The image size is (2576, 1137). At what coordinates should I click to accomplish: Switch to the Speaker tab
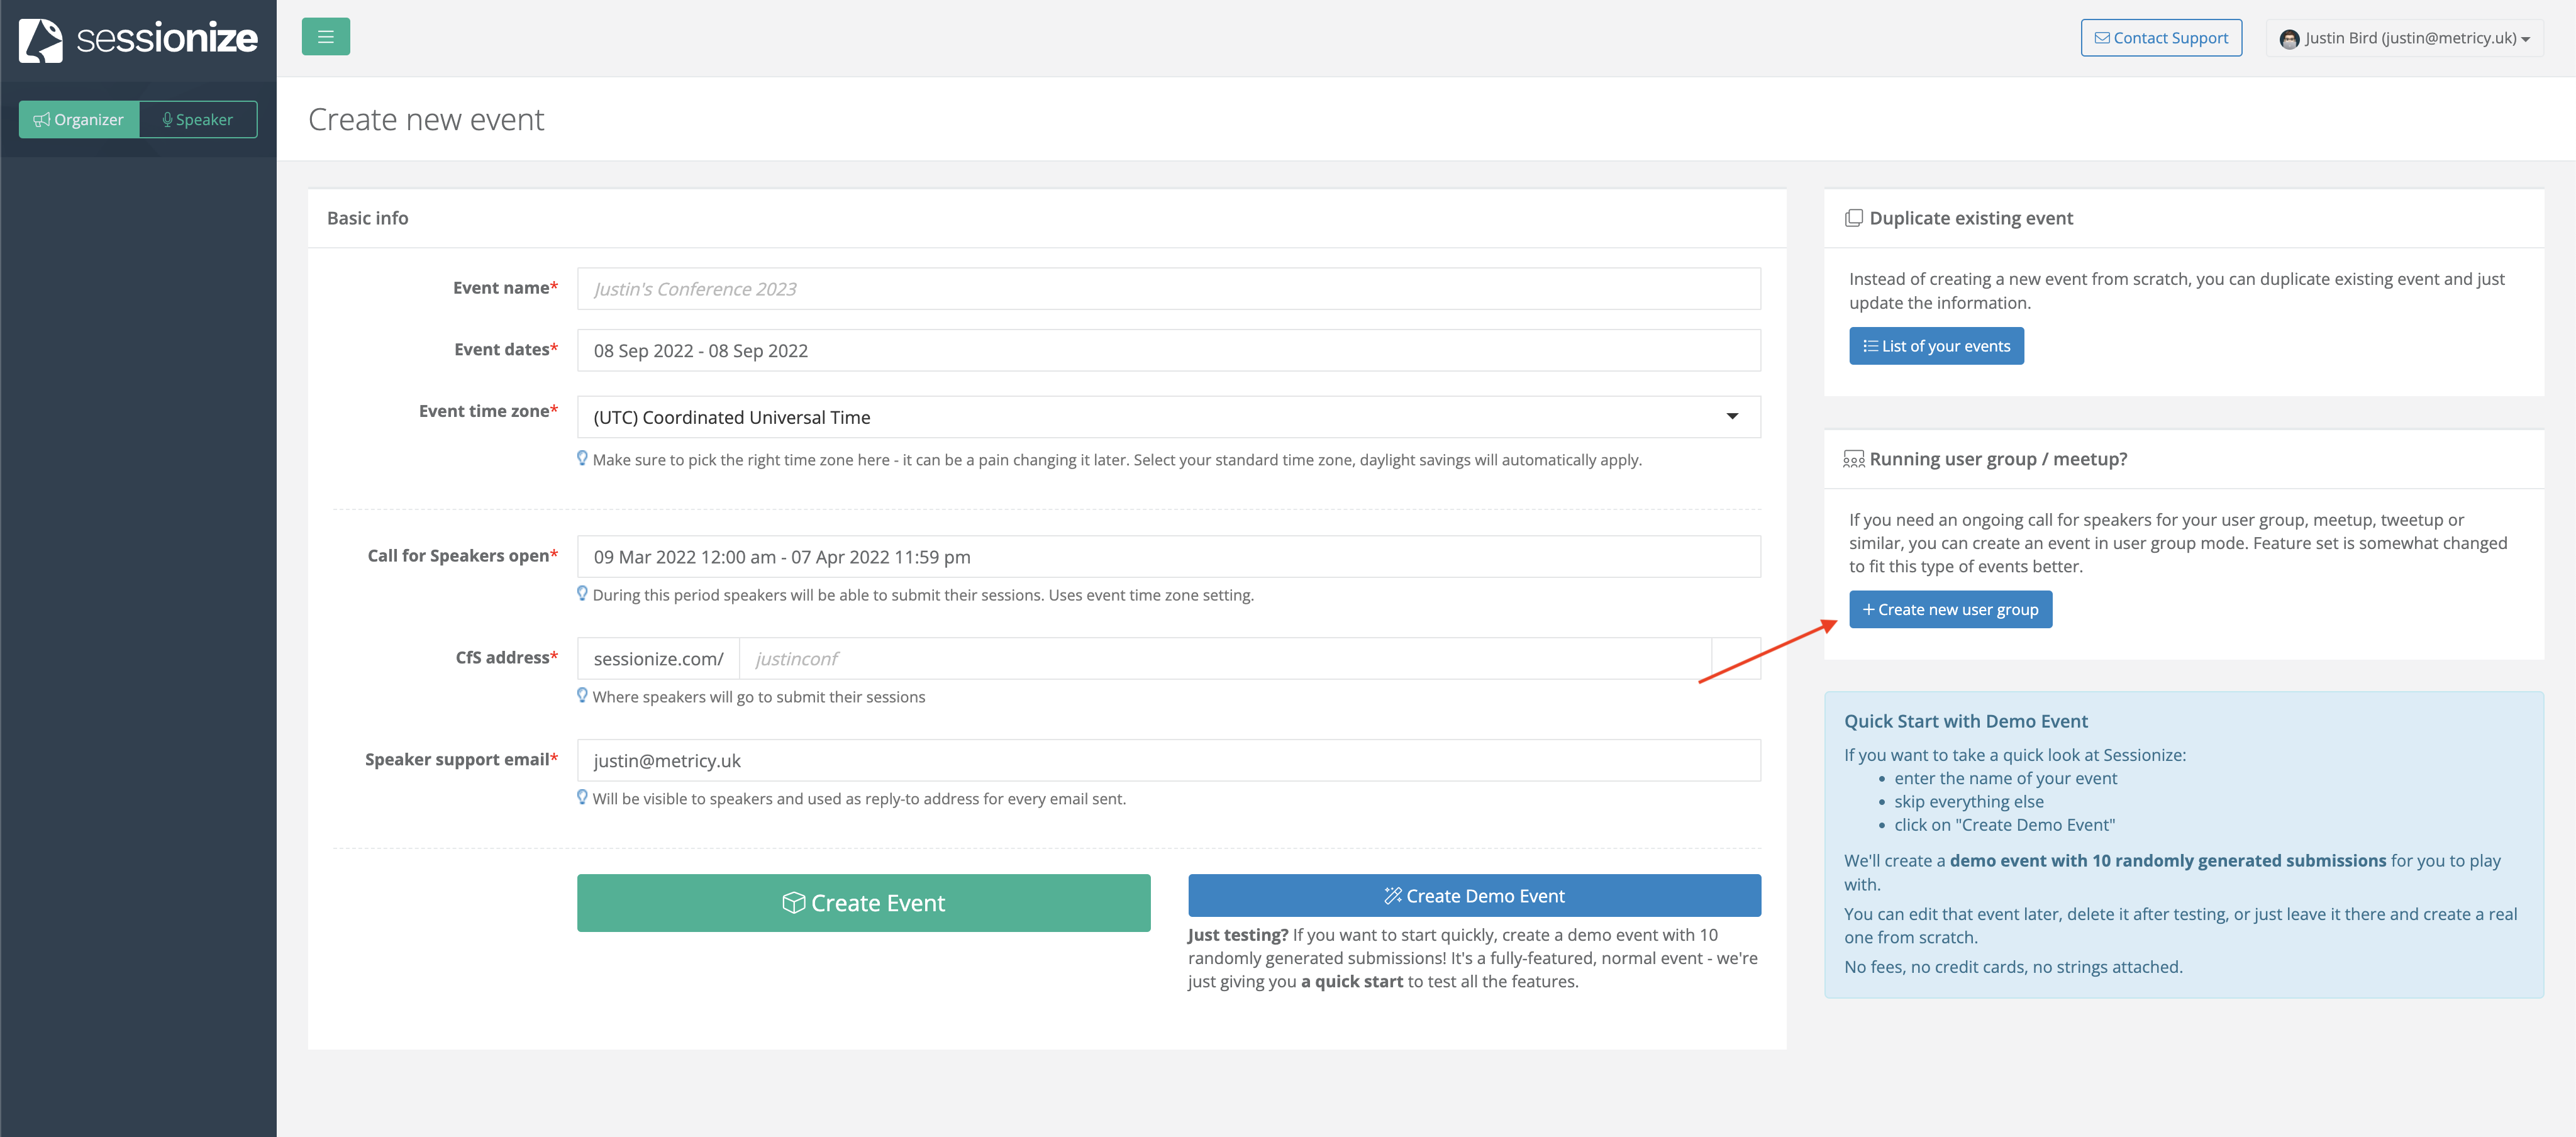pyautogui.click(x=198, y=119)
